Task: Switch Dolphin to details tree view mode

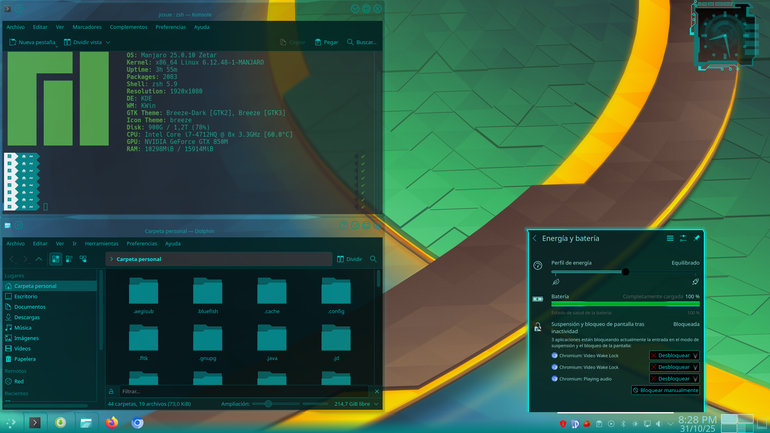Action: tap(83, 259)
